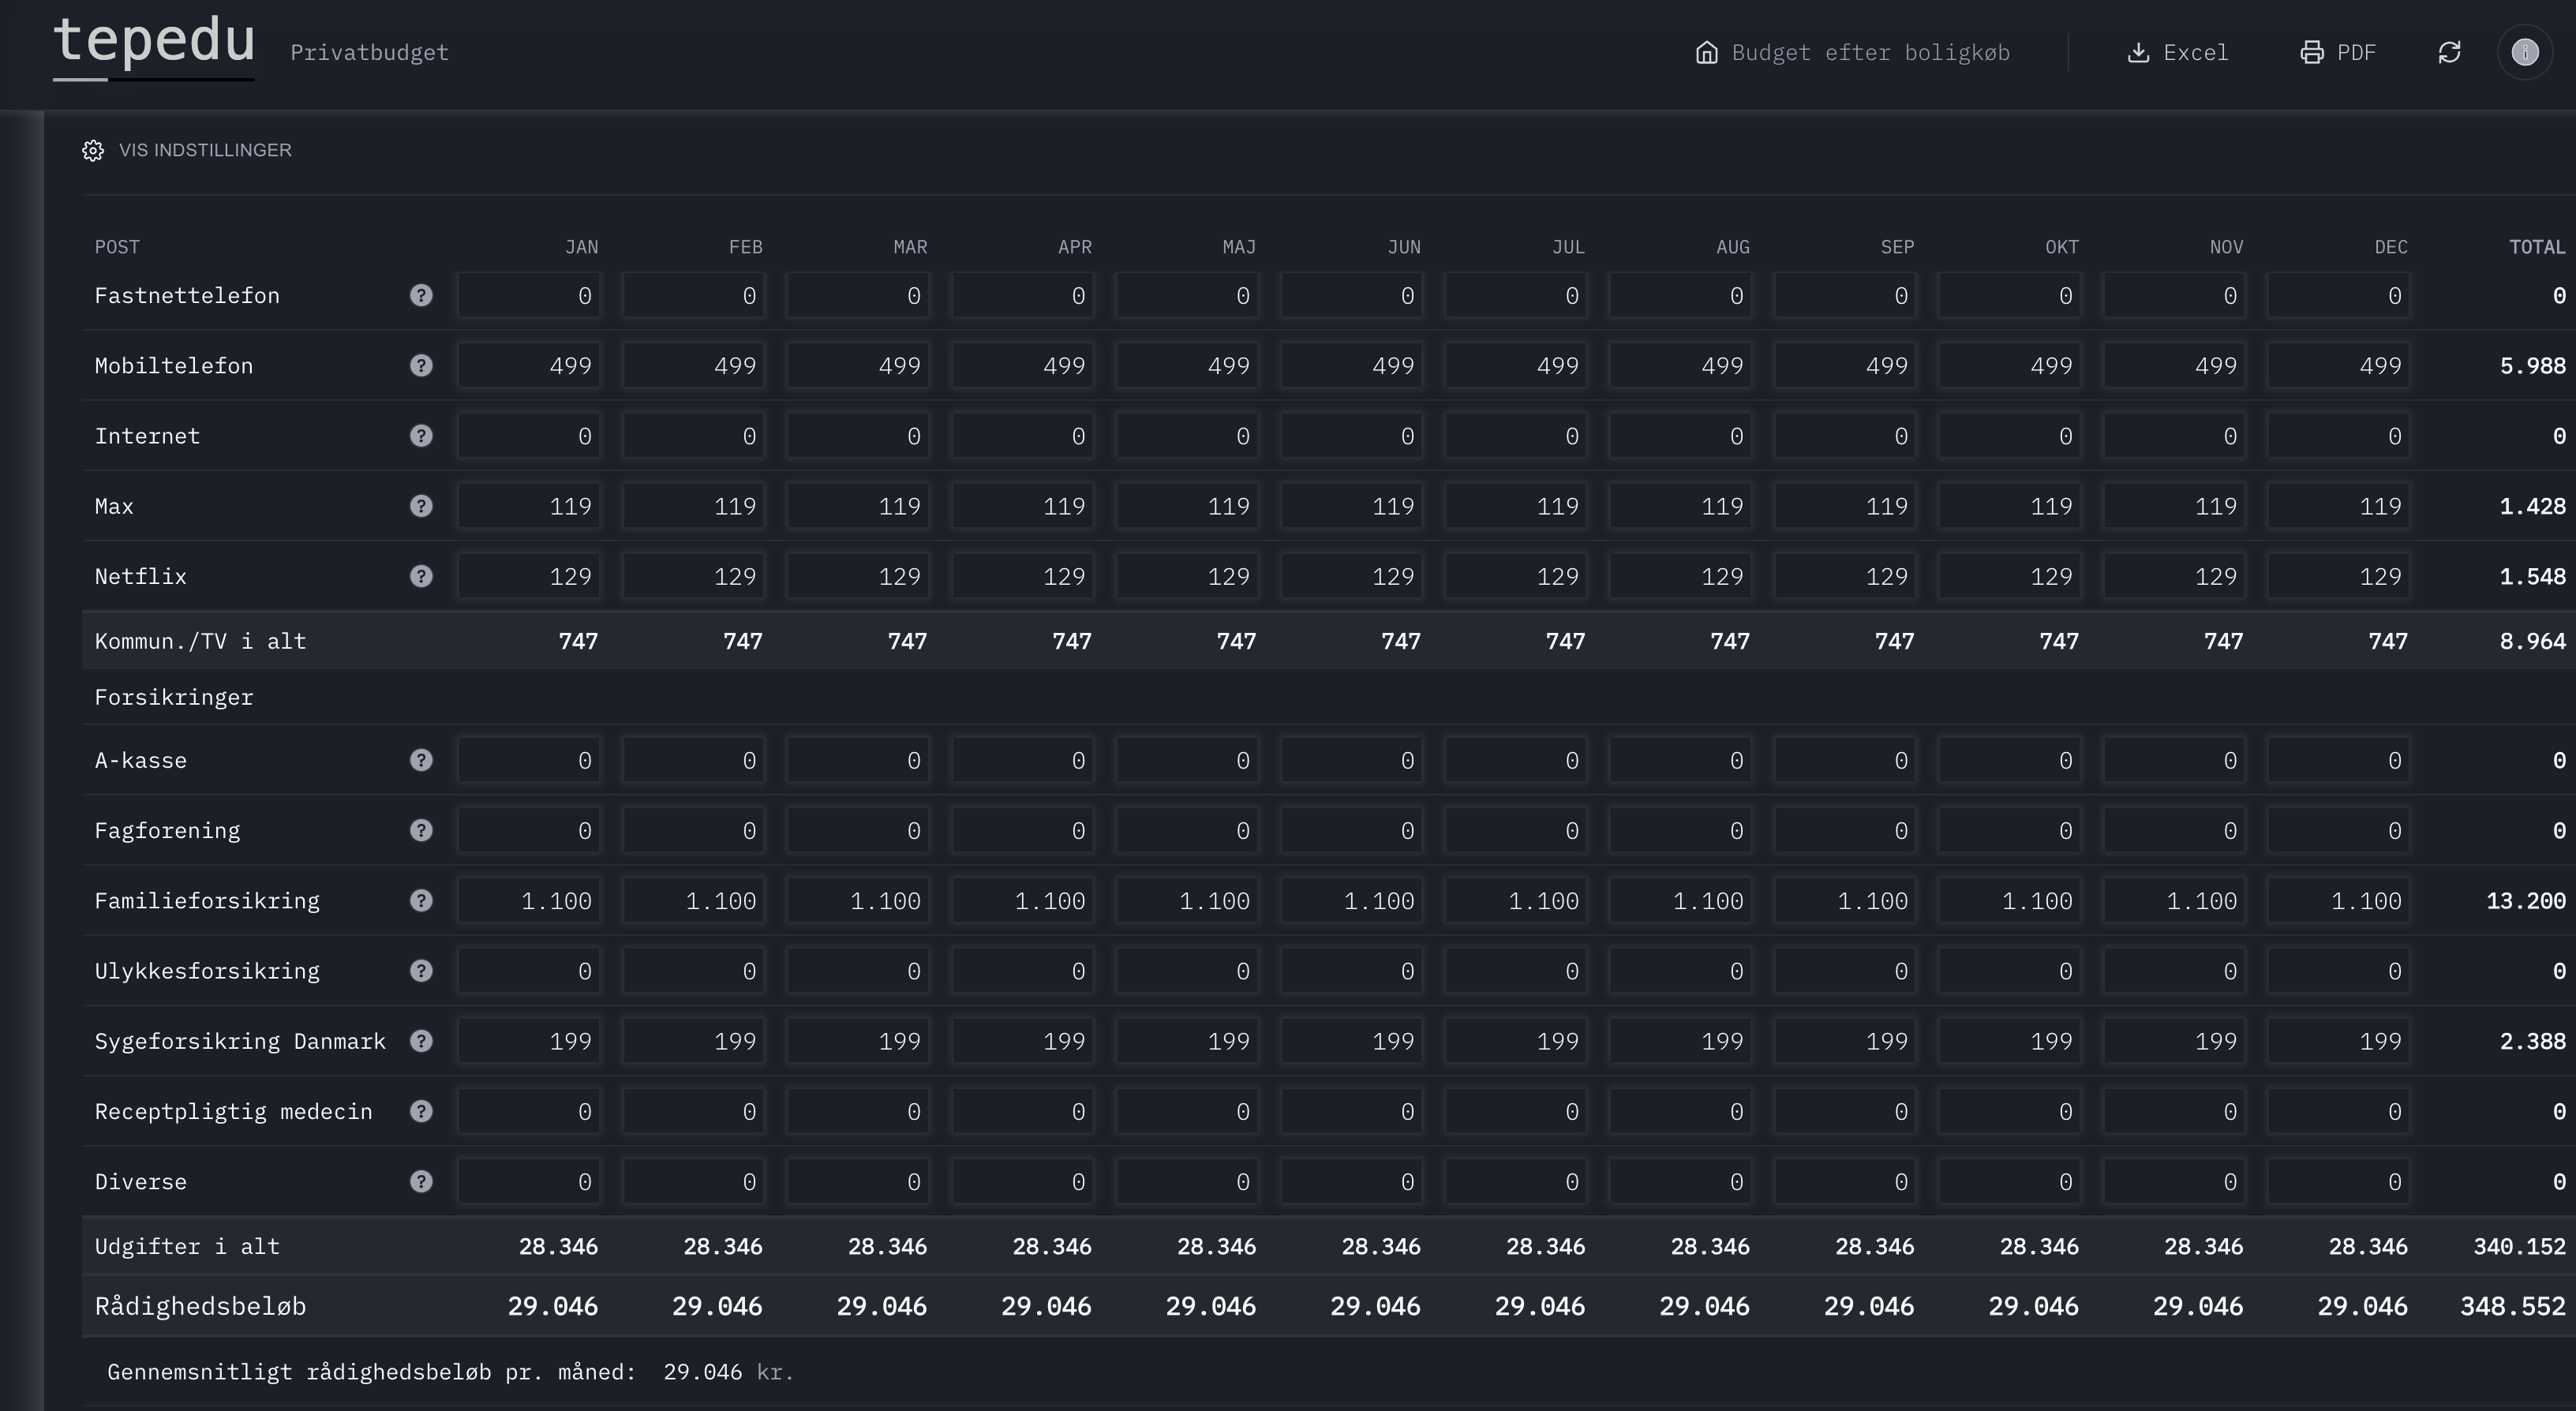Screen dimensions: 2576x1411
Task: Open the info circle icon
Action: coord(2525,52)
